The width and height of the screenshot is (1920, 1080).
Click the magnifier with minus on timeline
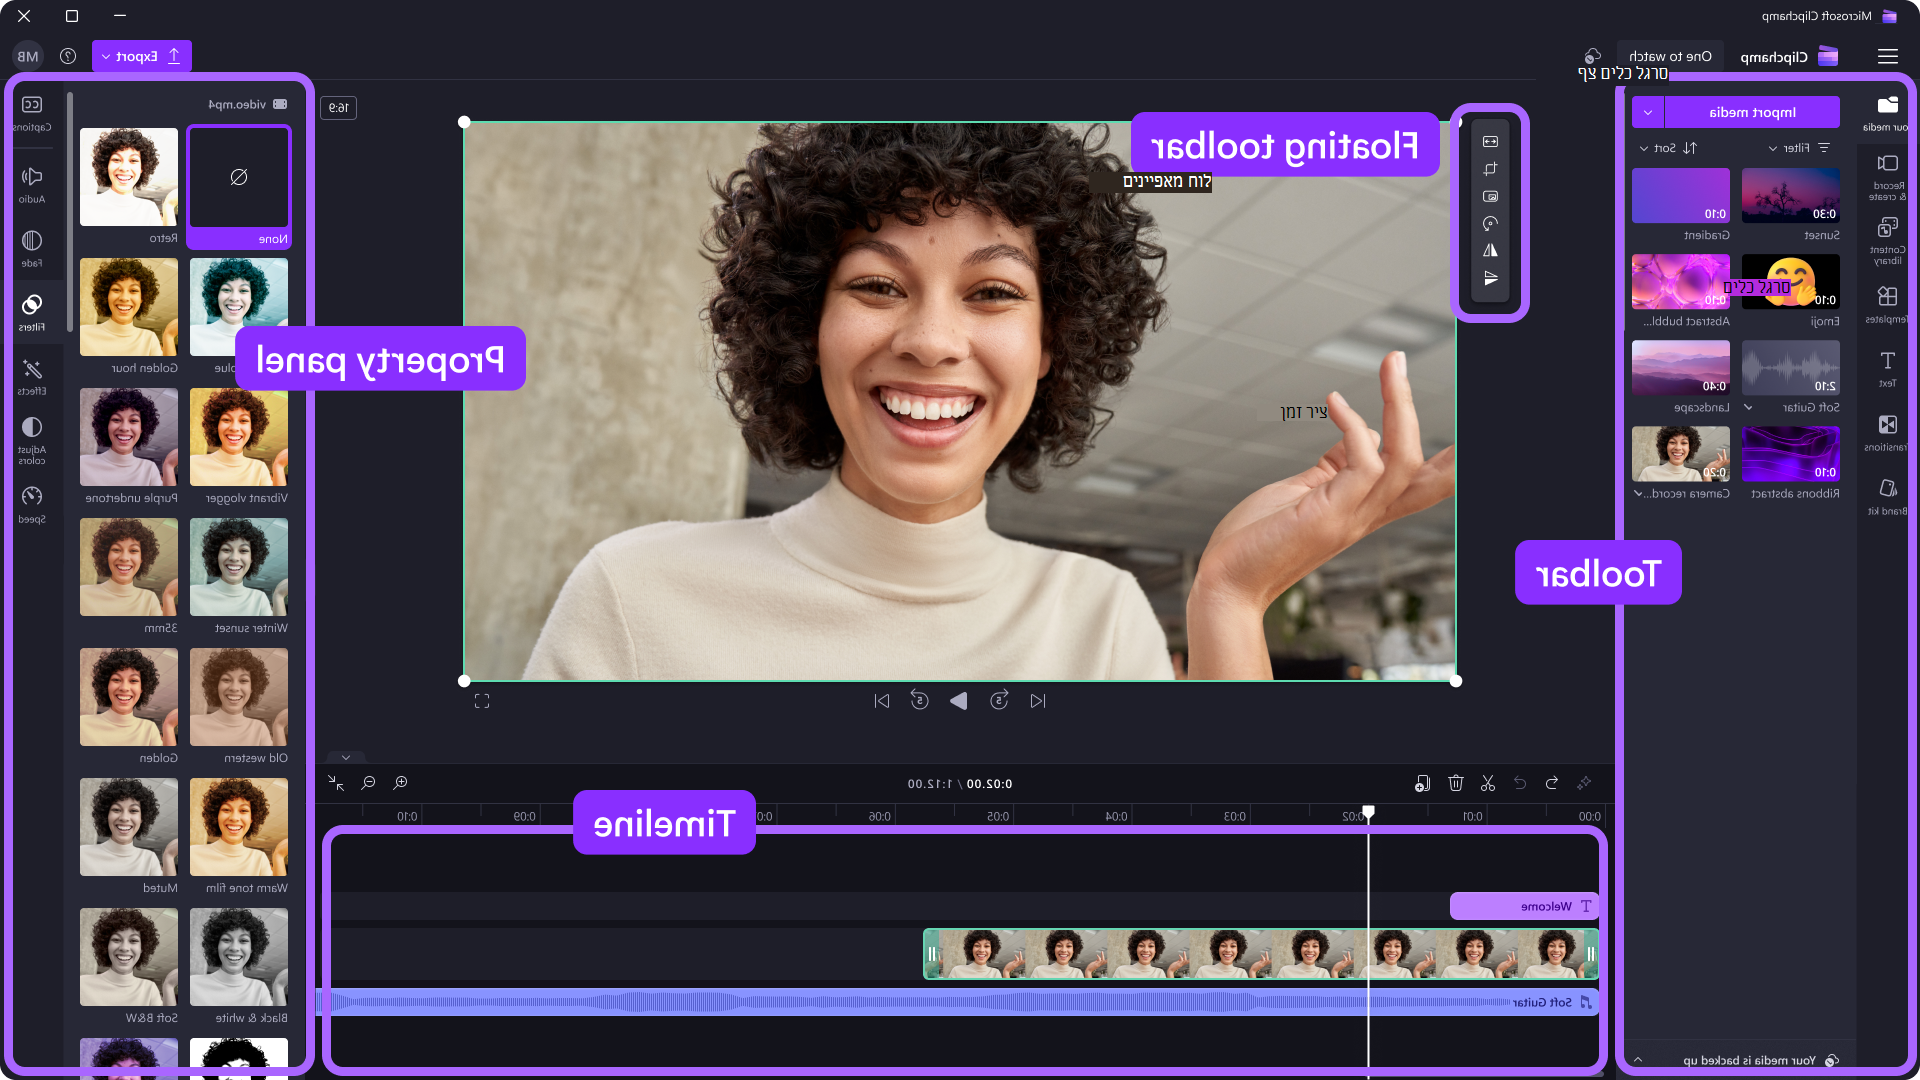pyautogui.click(x=368, y=783)
